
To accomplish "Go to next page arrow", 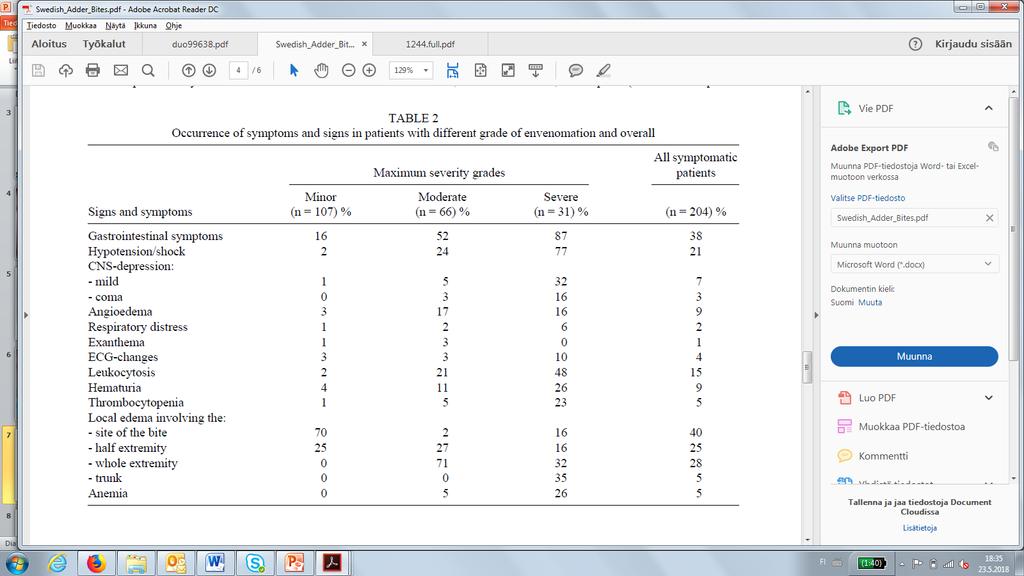I will pyautogui.click(x=209, y=71).
